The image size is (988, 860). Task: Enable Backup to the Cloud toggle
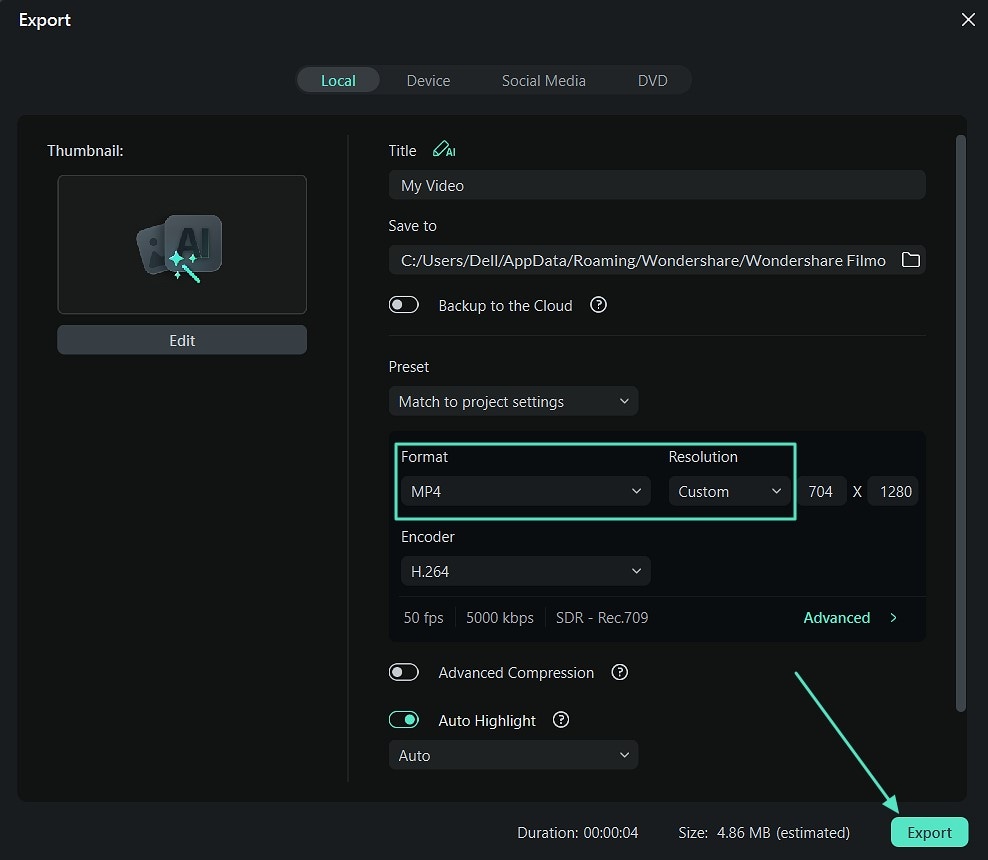[x=404, y=305]
